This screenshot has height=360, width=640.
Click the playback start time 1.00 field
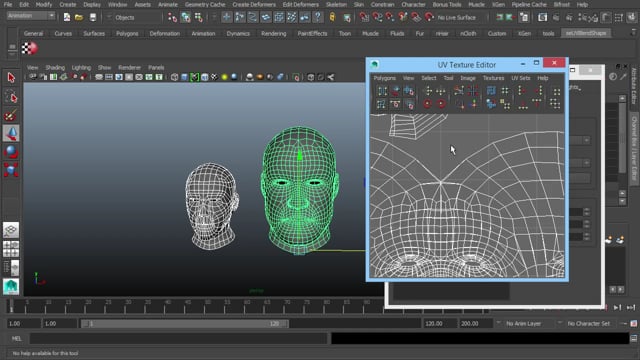click(x=60, y=324)
